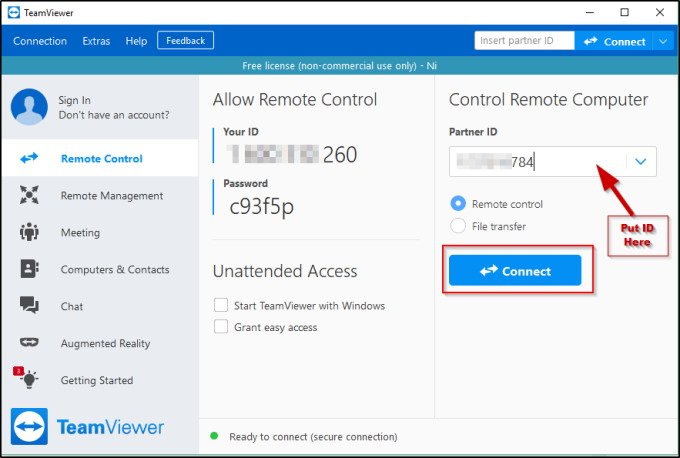The height and width of the screenshot is (458, 680).
Task: Click the Feedback button
Action: pos(185,40)
